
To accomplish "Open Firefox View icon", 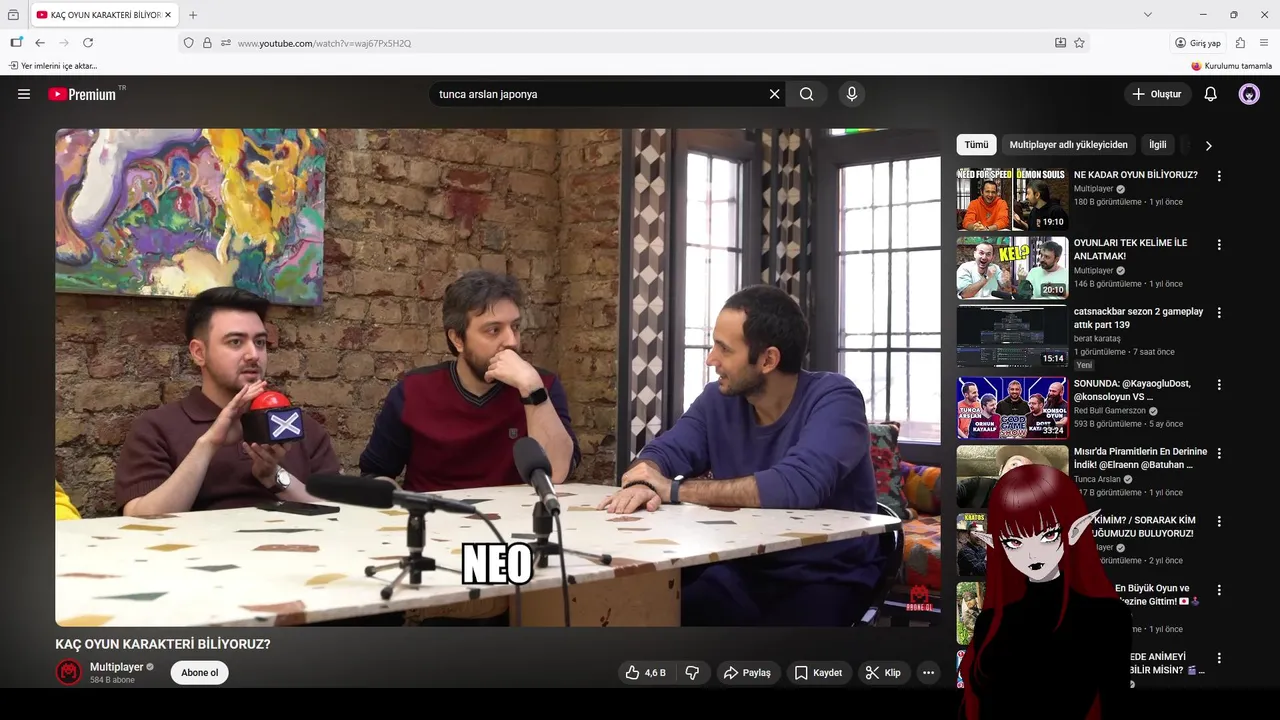I will coord(13,15).
